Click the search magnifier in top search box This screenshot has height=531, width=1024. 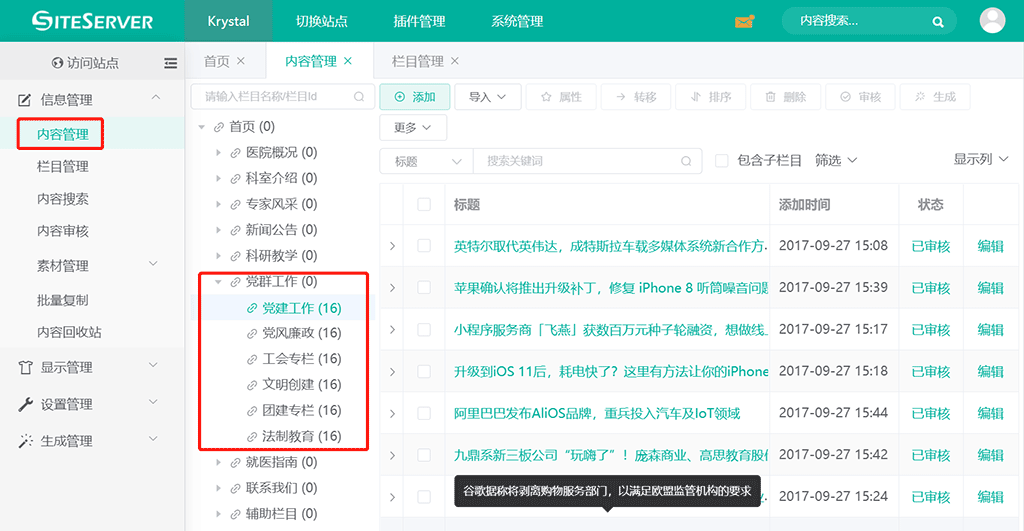click(x=938, y=21)
